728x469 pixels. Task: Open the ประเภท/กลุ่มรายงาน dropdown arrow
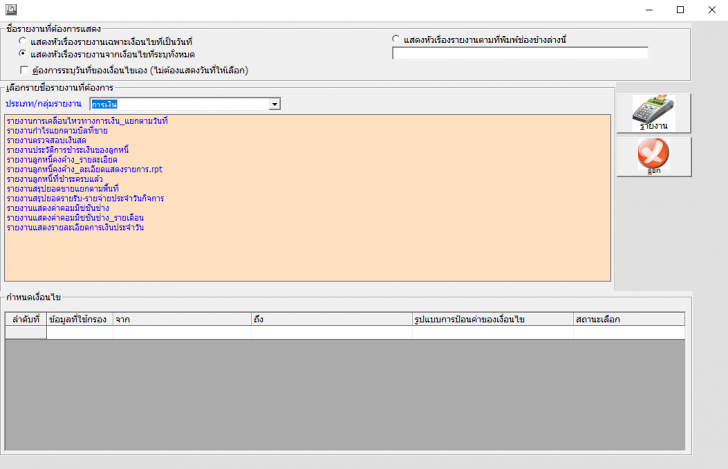click(x=274, y=104)
